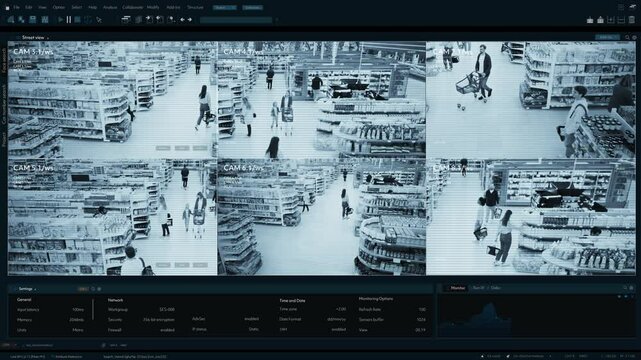Click the Security setting row
The width and height of the screenshot is (641, 360).
coord(141,320)
